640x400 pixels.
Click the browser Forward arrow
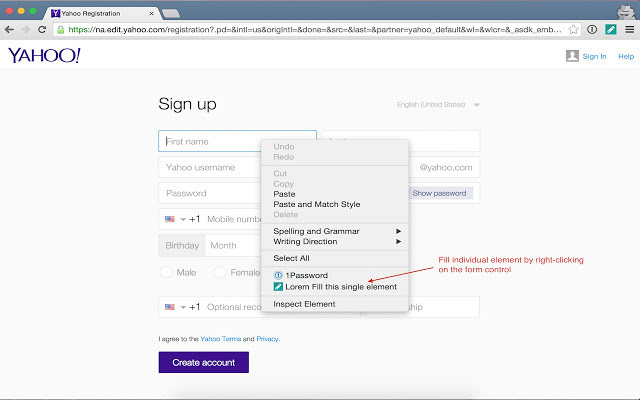click(26, 29)
